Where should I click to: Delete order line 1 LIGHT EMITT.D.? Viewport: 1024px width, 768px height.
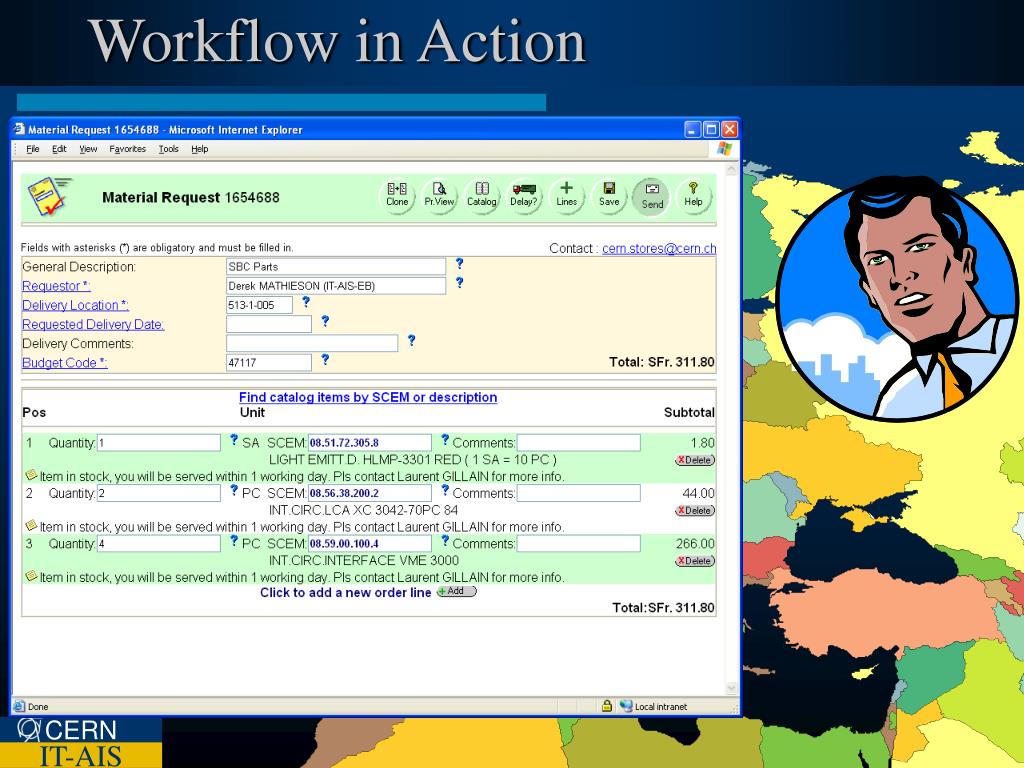(x=695, y=460)
